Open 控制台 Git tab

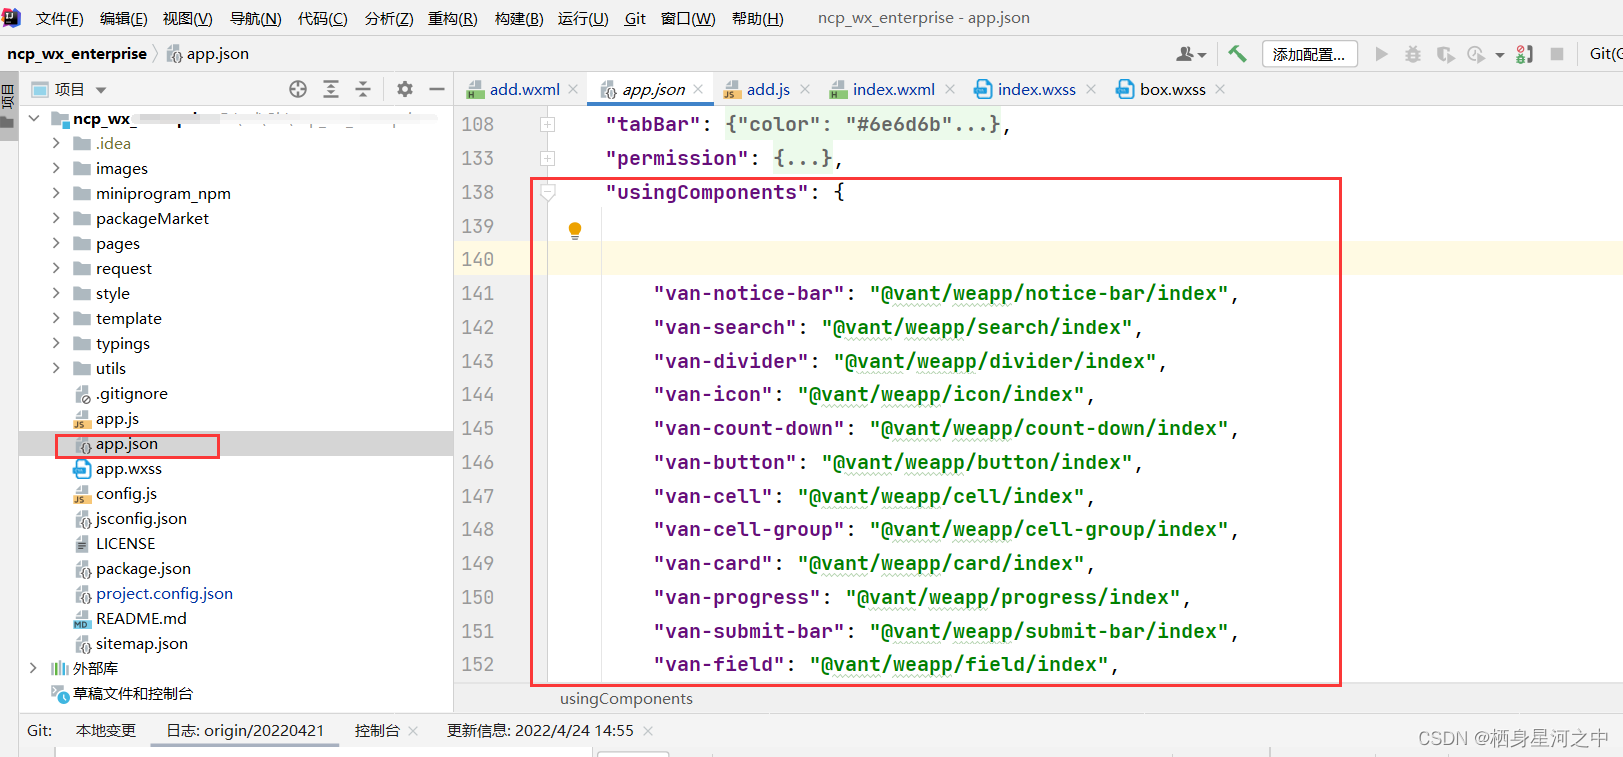377,730
